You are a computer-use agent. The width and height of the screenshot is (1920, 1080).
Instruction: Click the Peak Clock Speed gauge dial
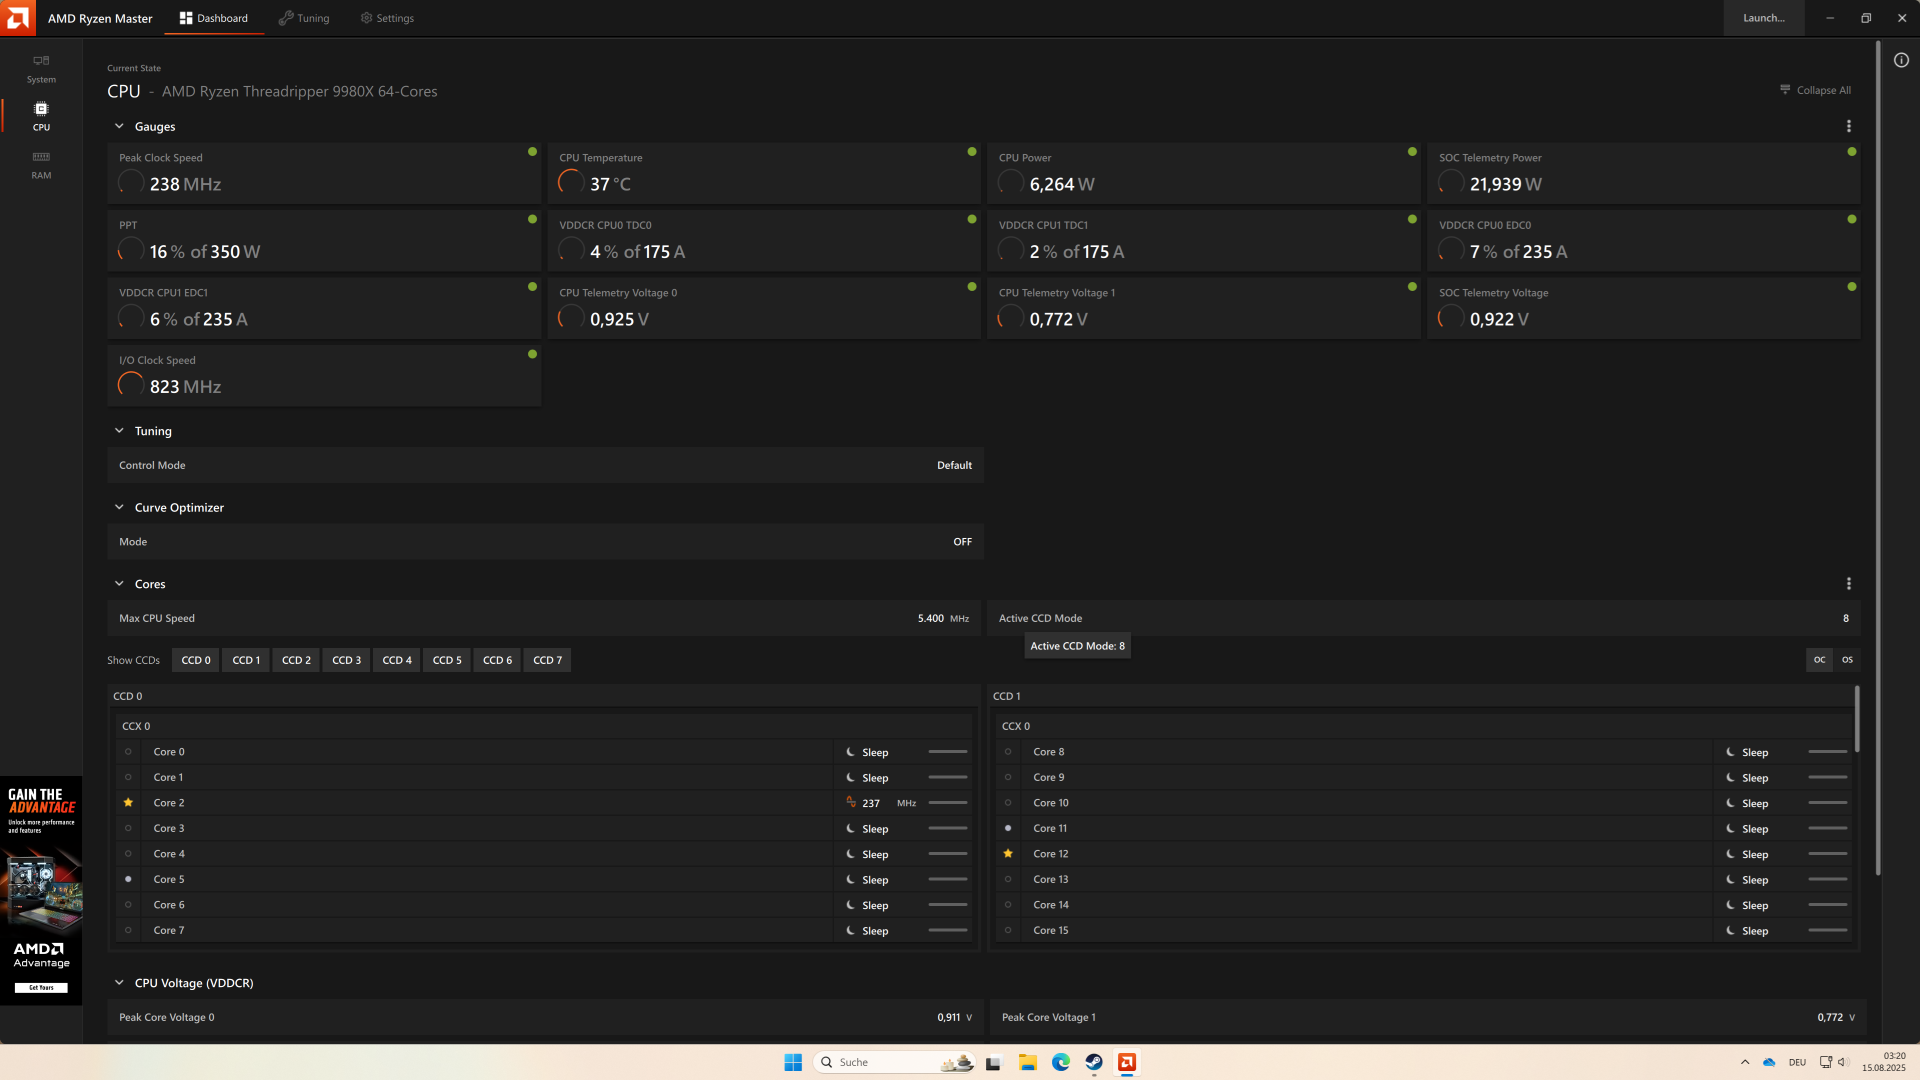(131, 182)
